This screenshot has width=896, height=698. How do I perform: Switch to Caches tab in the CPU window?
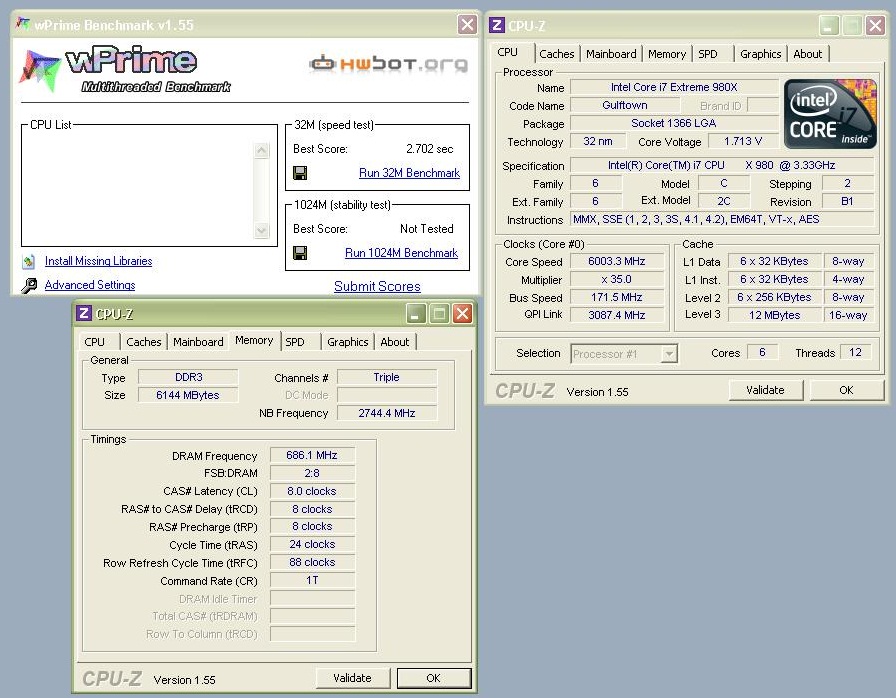coord(557,54)
